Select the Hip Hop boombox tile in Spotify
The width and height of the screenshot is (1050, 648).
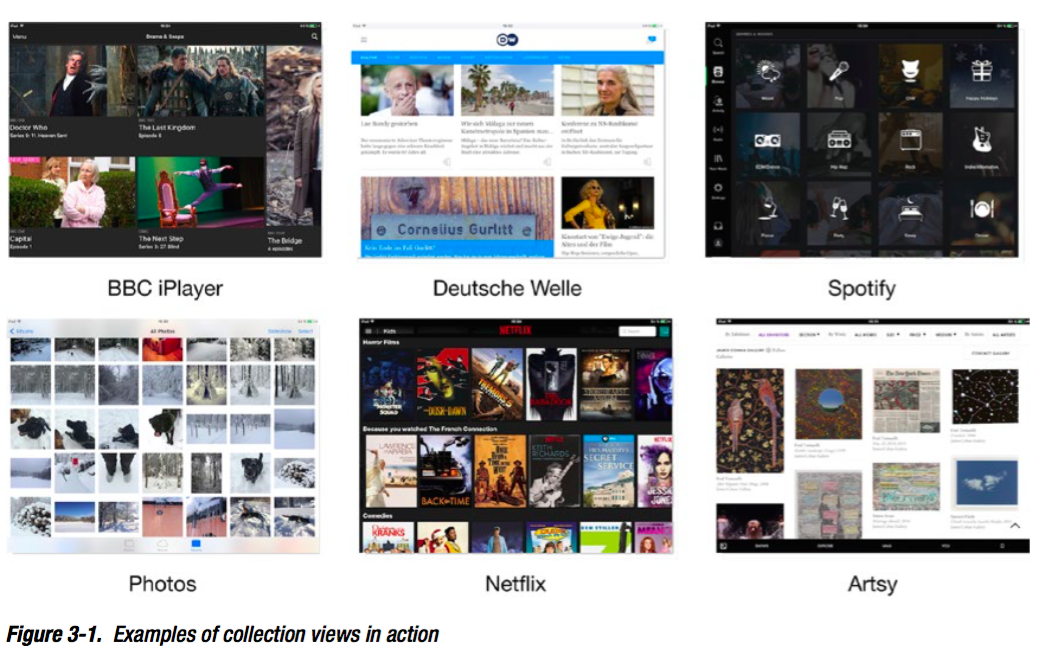(838, 145)
